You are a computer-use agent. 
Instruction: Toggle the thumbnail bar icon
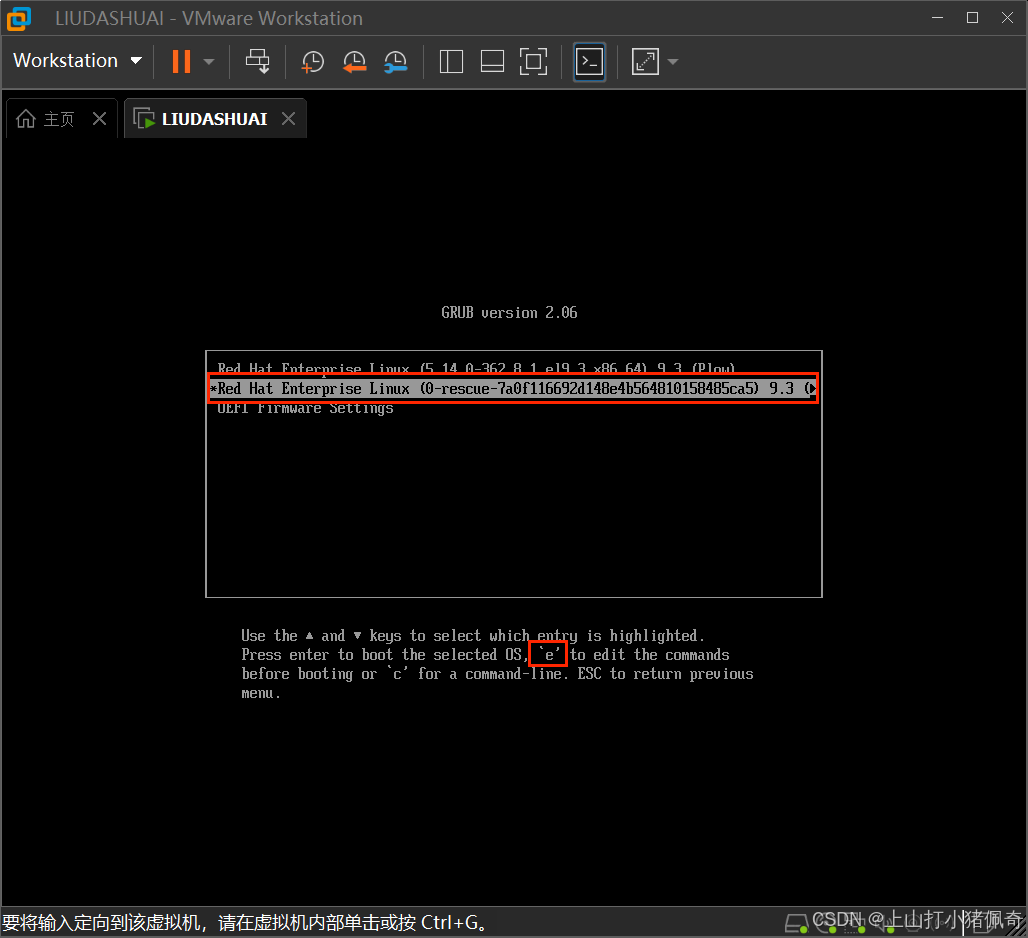492,62
